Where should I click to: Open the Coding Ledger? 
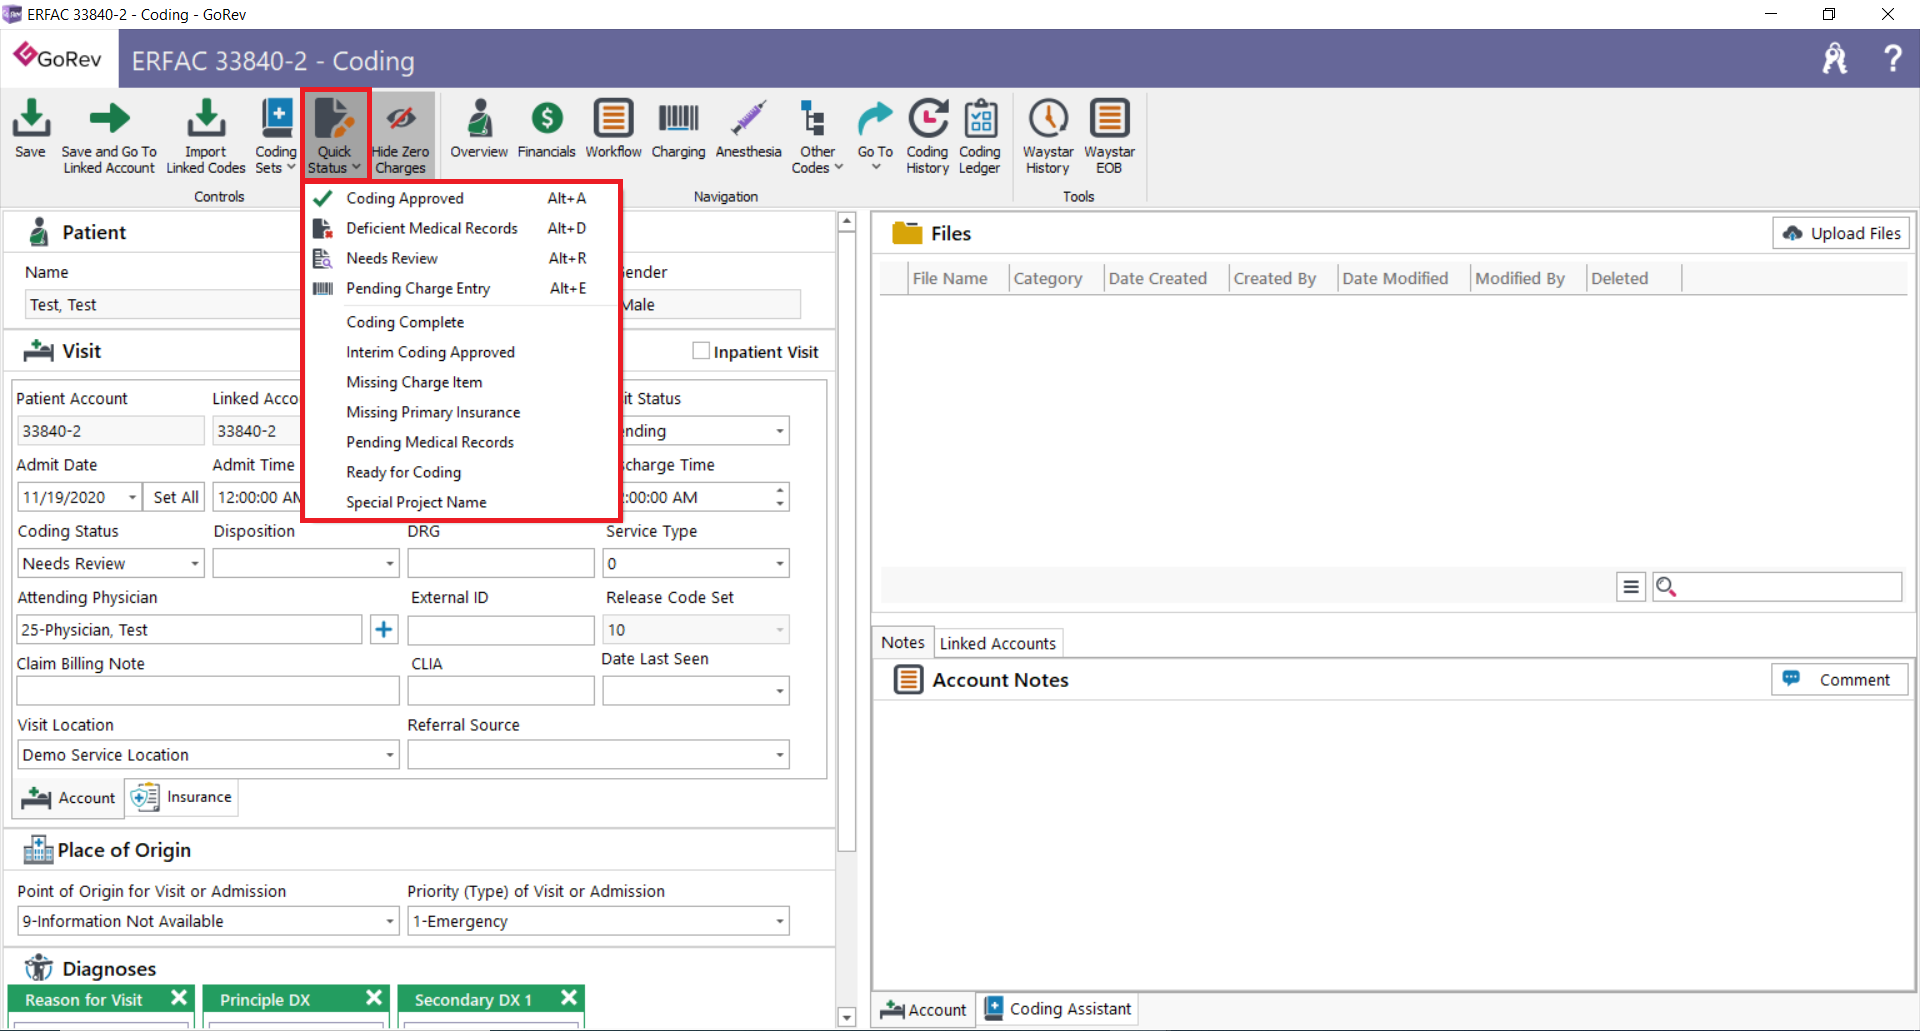pos(980,137)
